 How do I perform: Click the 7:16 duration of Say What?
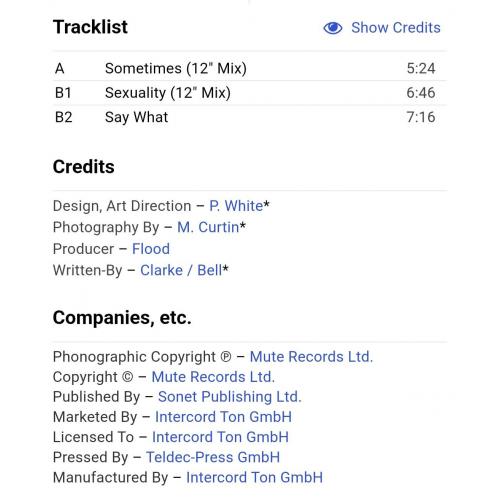click(421, 117)
